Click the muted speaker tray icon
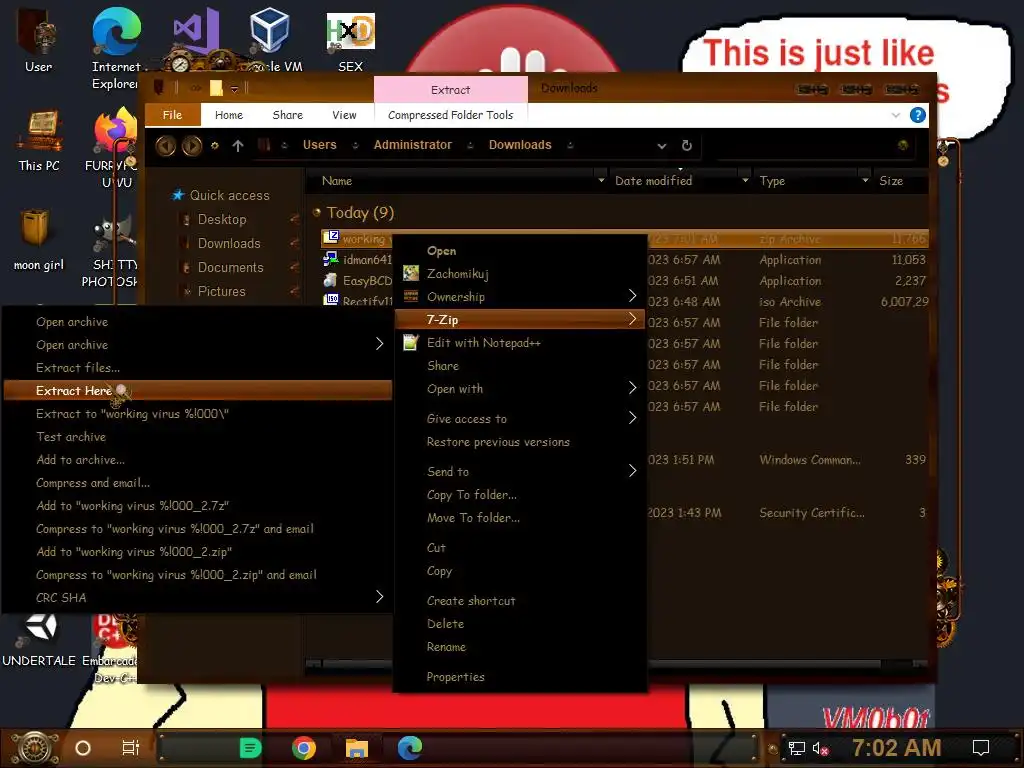Viewport: 1024px width, 768px height. [821, 748]
